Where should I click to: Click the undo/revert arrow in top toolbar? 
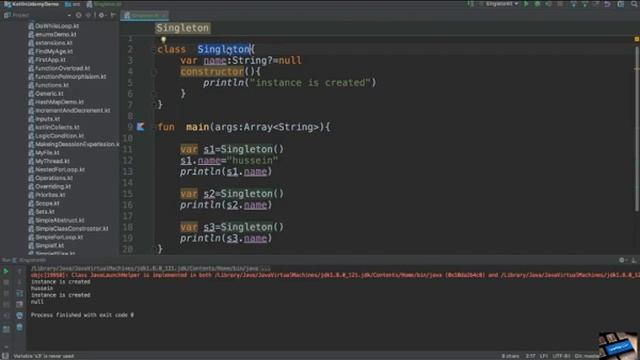(607, 4)
